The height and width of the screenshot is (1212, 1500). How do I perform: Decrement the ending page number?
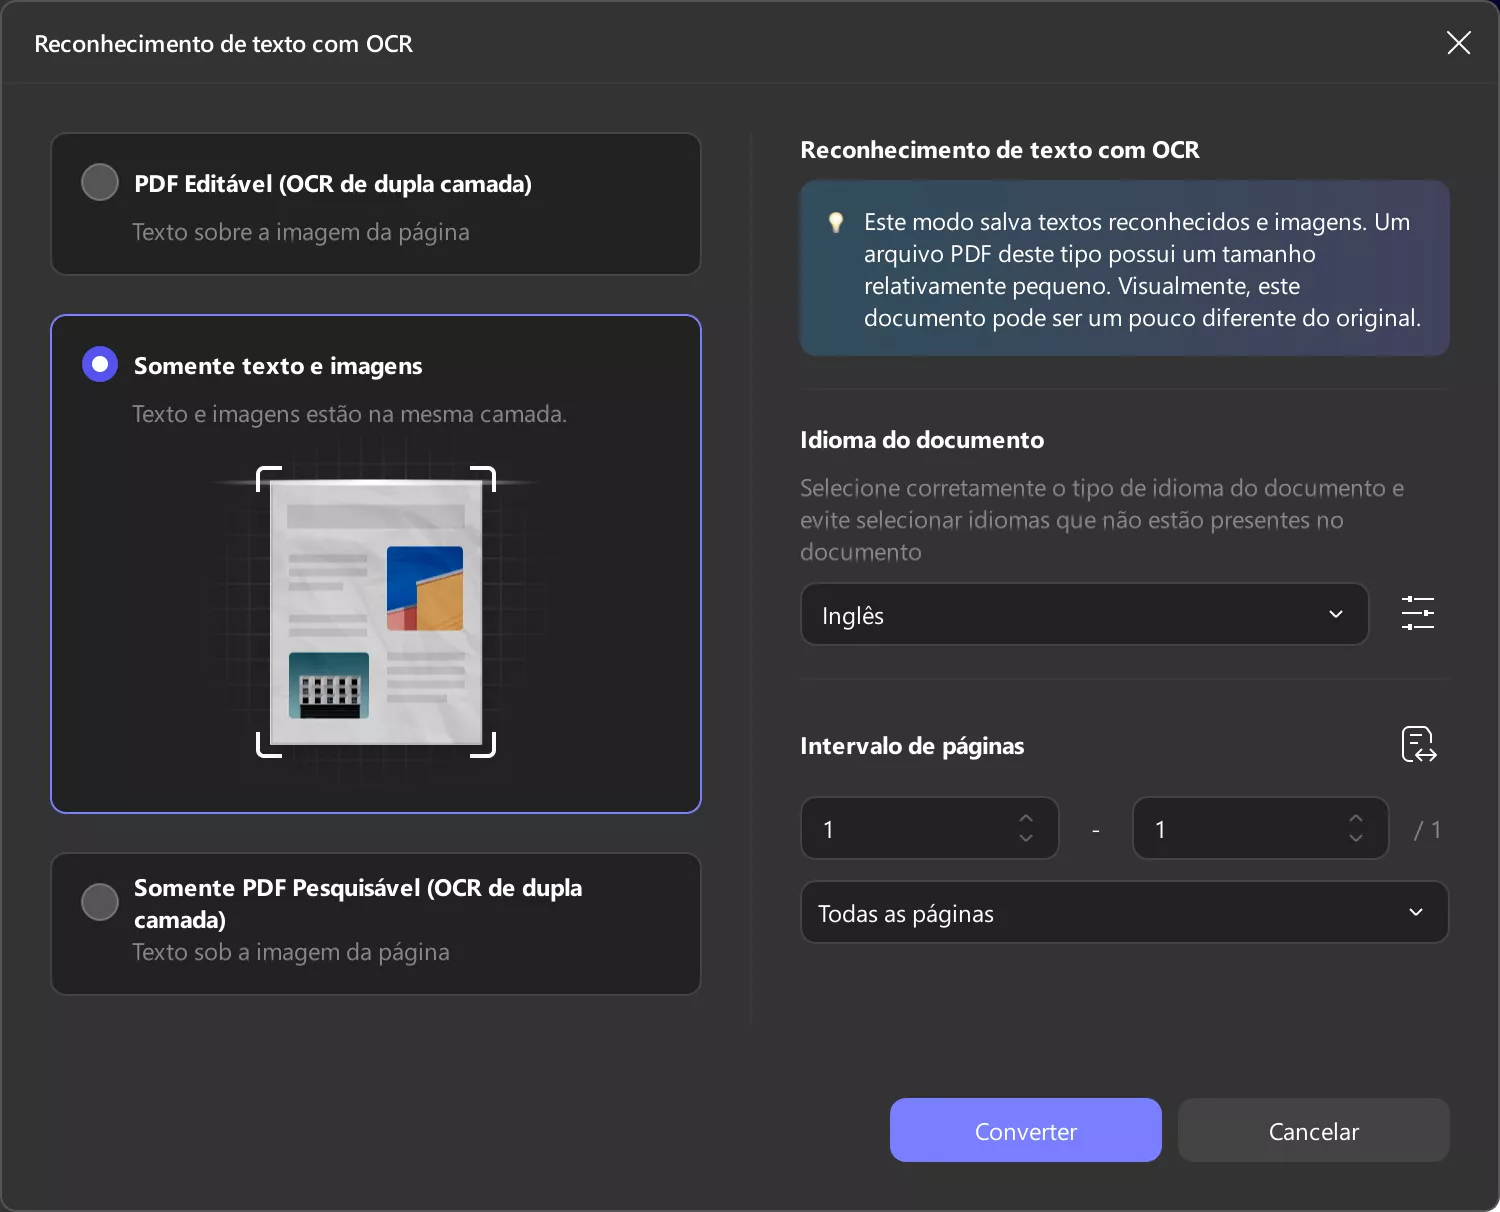coord(1356,837)
